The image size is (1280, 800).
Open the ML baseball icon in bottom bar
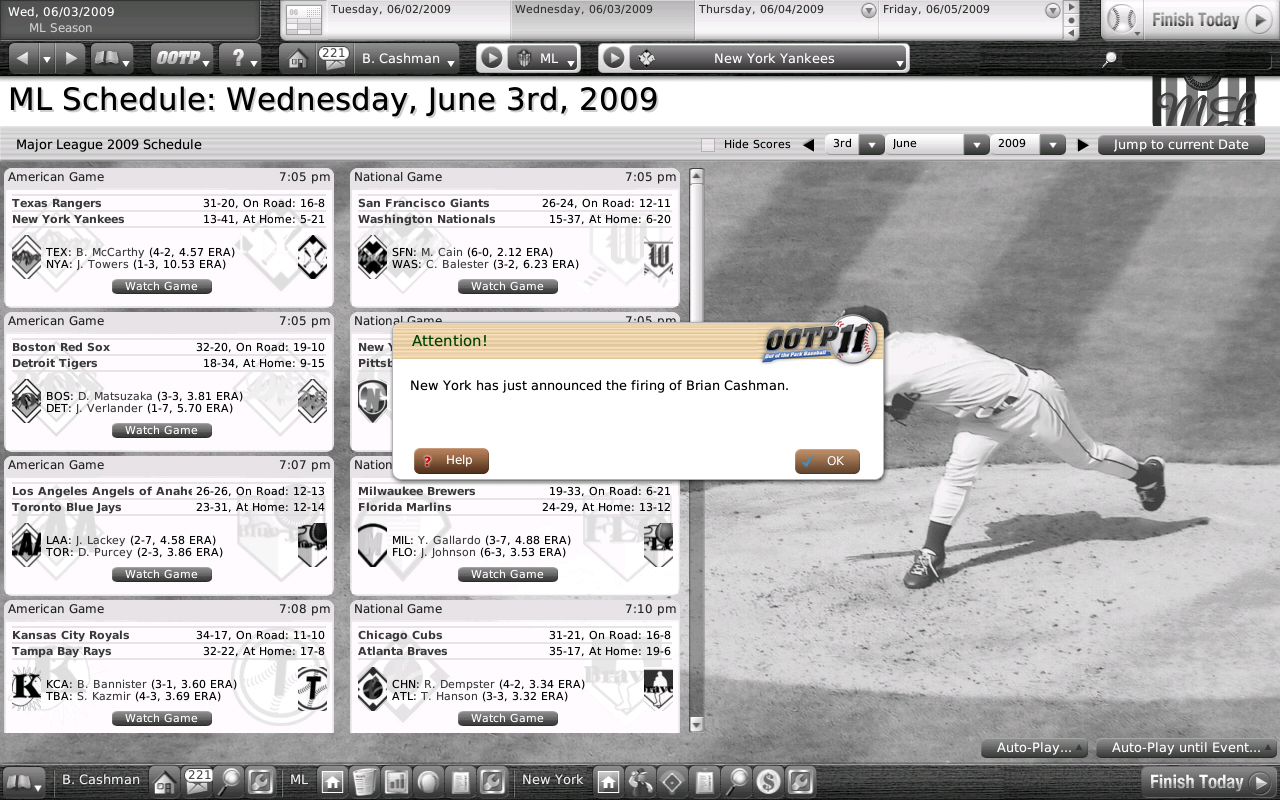click(x=428, y=781)
